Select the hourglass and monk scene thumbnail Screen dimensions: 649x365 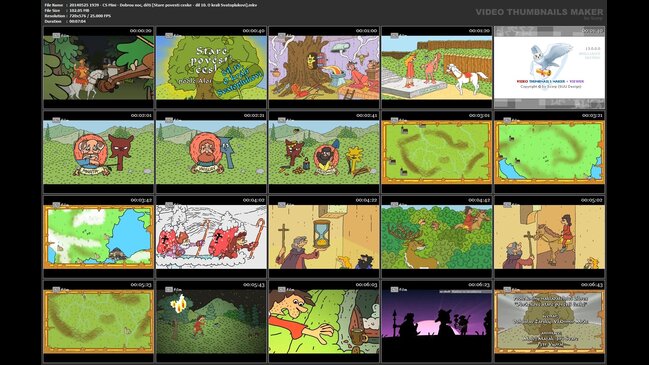(324, 237)
